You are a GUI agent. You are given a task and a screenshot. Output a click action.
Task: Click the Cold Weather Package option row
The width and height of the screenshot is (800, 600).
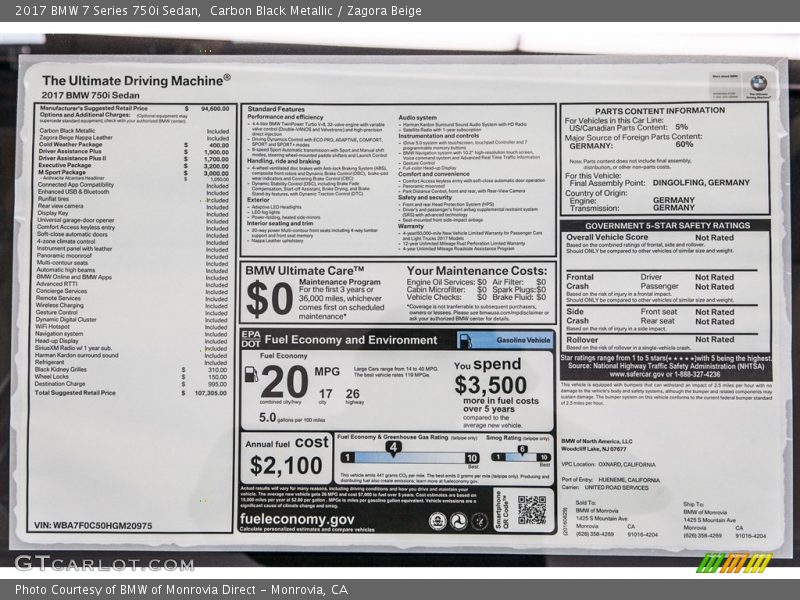click(134, 145)
